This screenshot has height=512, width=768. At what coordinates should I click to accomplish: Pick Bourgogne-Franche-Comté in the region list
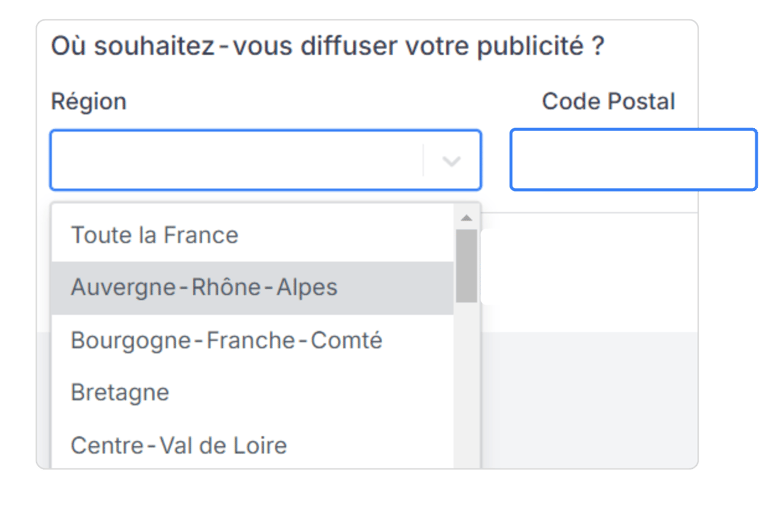[x=226, y=340]
